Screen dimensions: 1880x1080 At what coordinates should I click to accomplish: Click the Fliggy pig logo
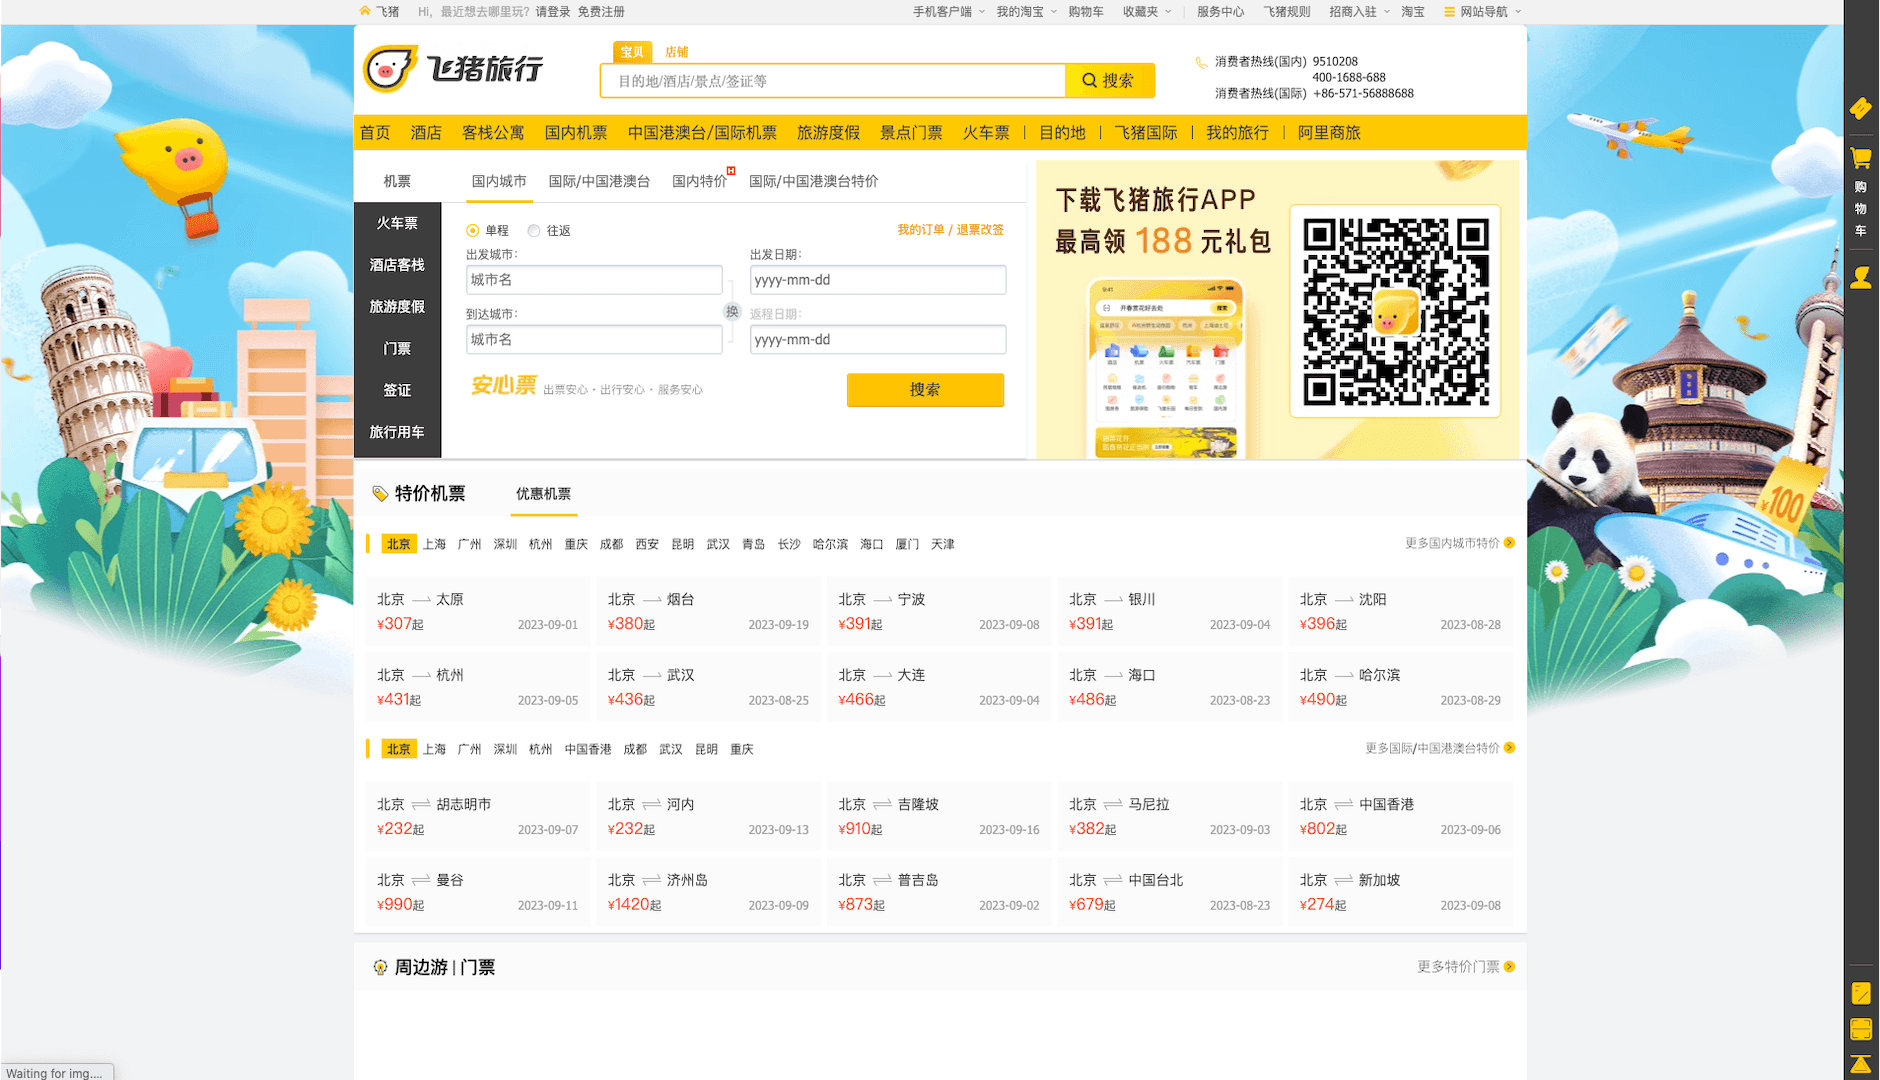pyautogui.click(x=452, y=69)
